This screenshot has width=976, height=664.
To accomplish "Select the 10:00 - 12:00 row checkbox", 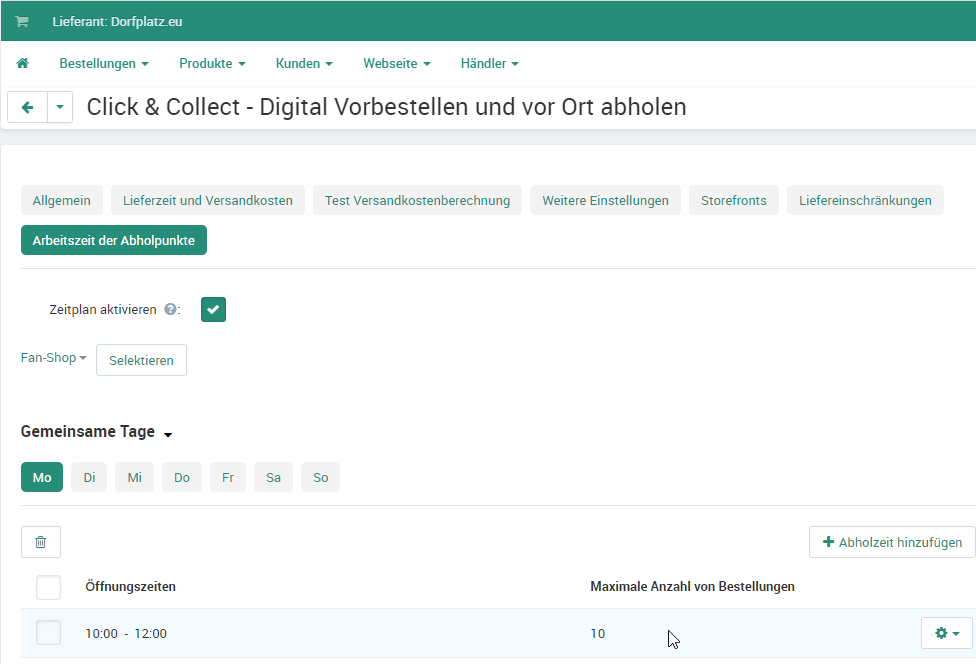I will tap(49, 633).
